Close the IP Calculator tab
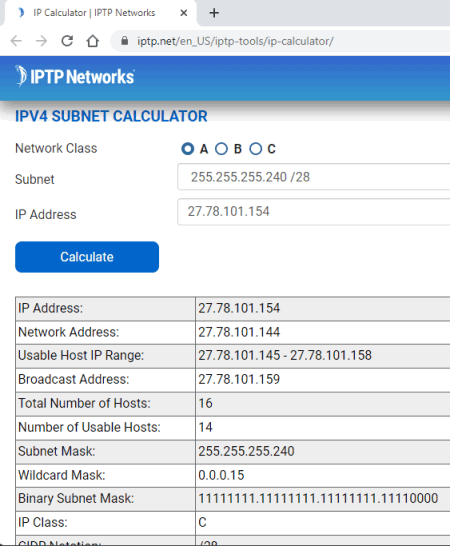This screenshot has height=546, width=450. (184, 13)
